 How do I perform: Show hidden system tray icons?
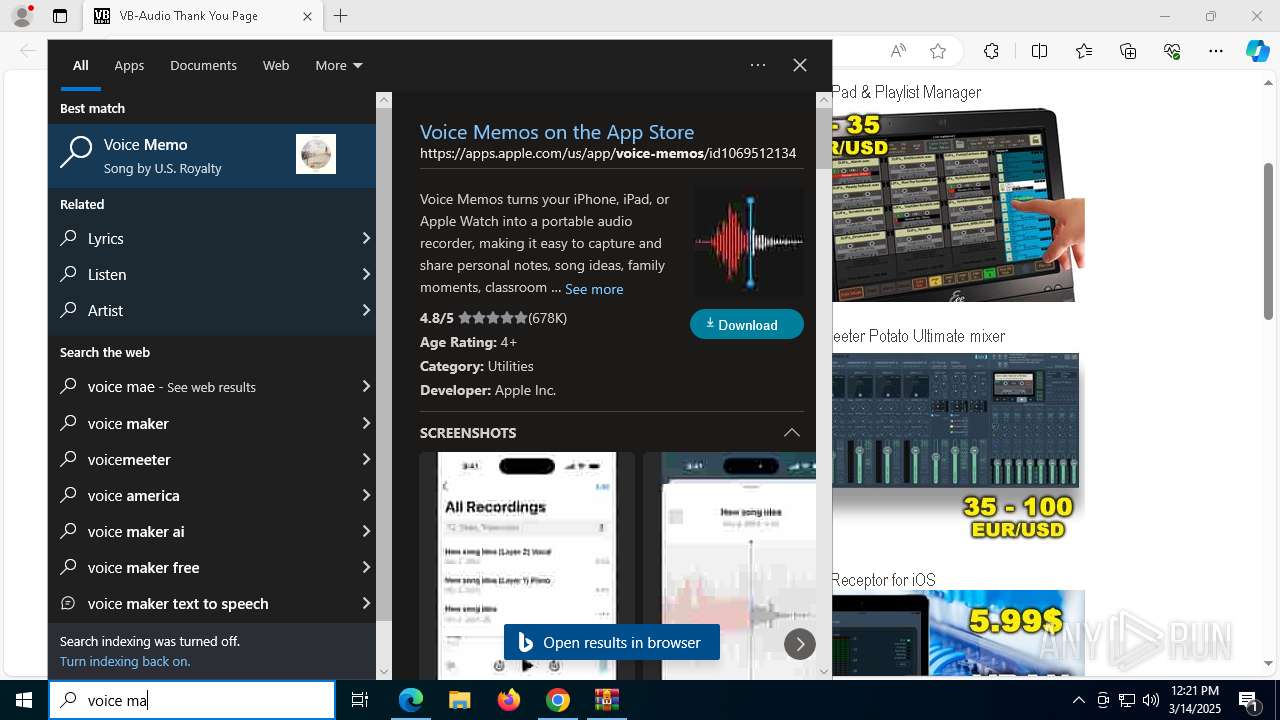pyautogui.click(x=1078, y=700)
